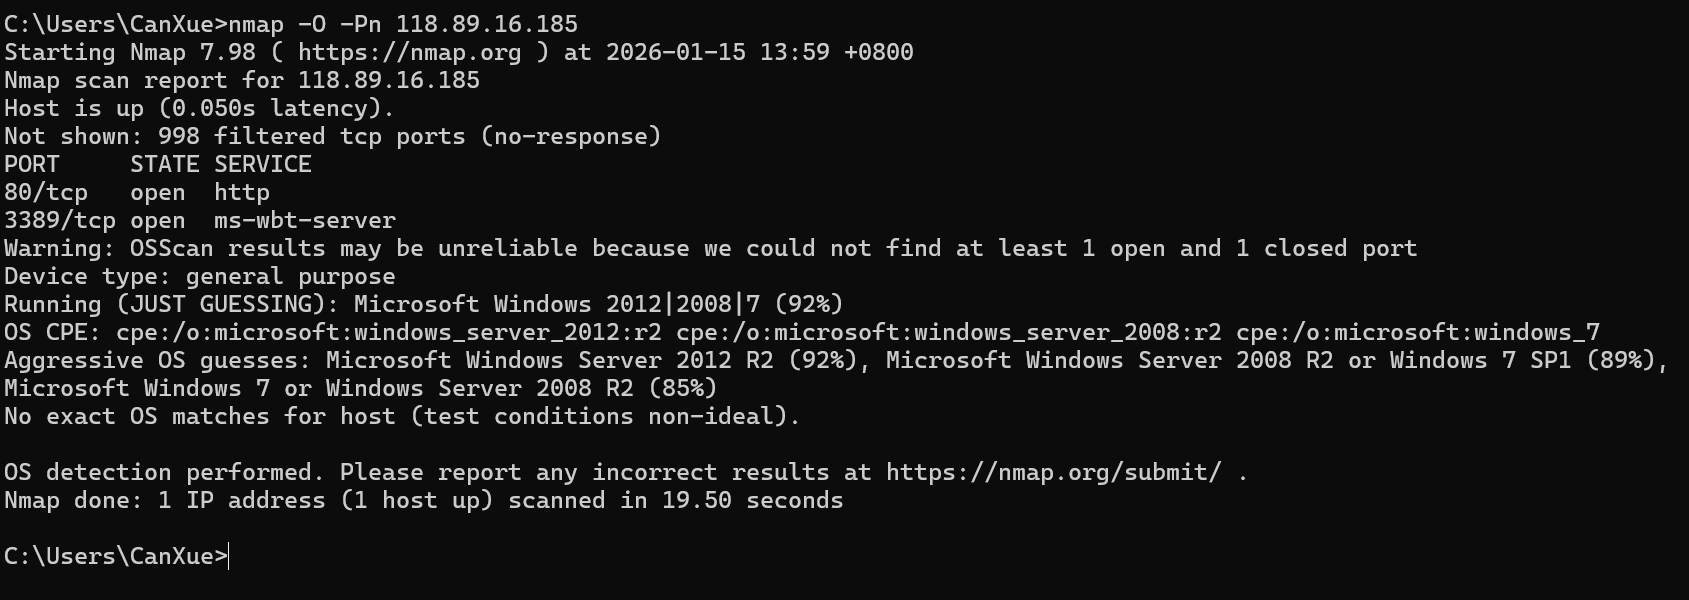Viewport: 1689px width, 600px height.
Task: Click the PORT column header
Action: coord(31,164)
